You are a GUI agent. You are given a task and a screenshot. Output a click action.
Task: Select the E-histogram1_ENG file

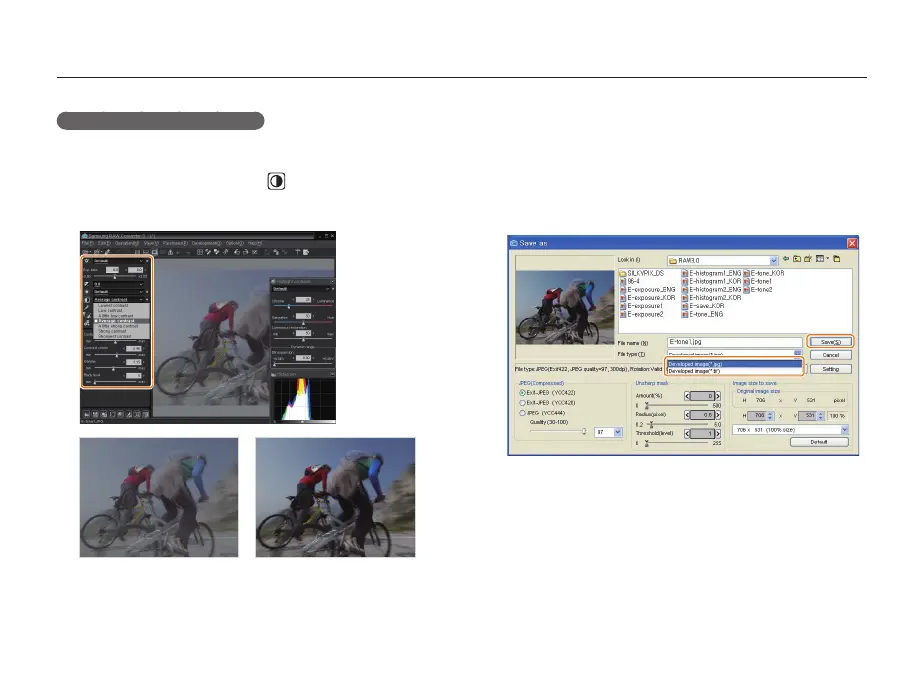pos(711,273)
